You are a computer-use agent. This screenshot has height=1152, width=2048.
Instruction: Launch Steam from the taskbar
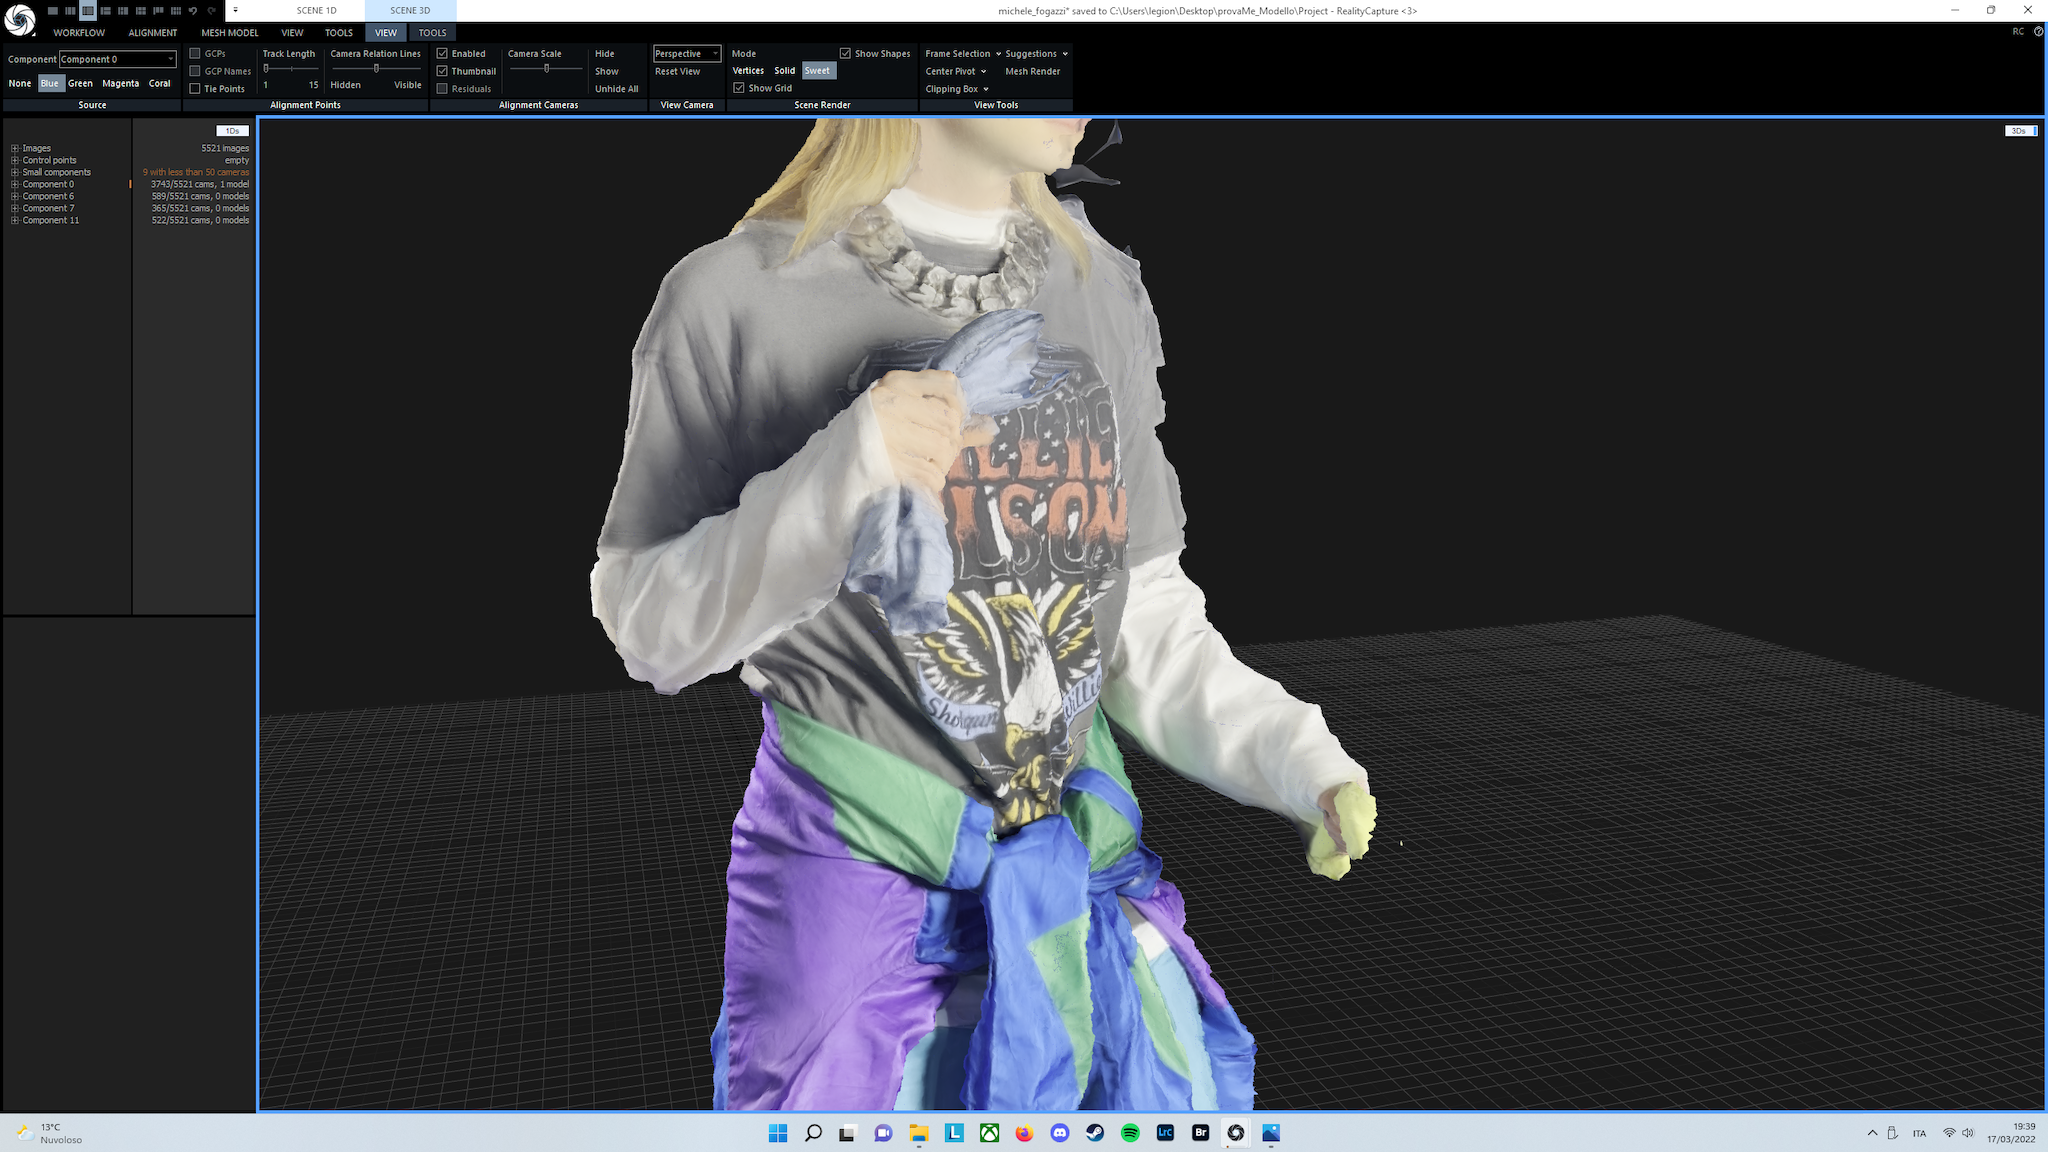coord(1095,1133)
